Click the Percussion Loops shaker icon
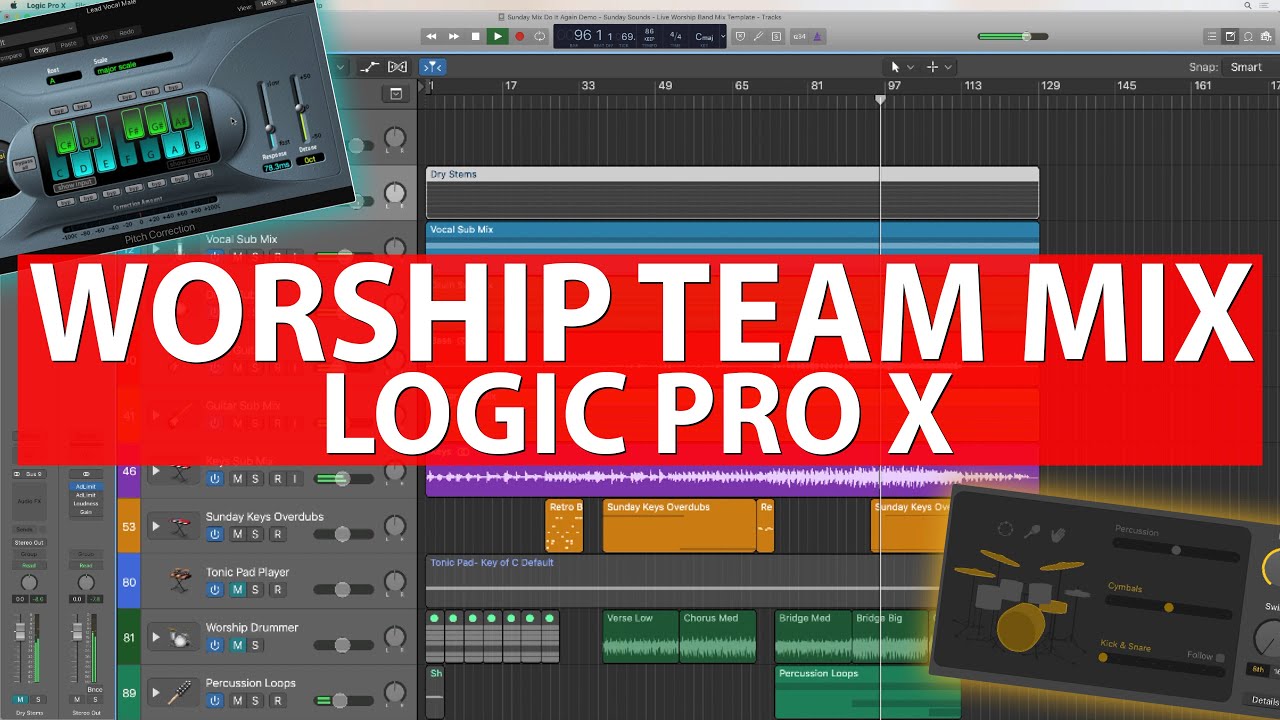 point(181,692)
